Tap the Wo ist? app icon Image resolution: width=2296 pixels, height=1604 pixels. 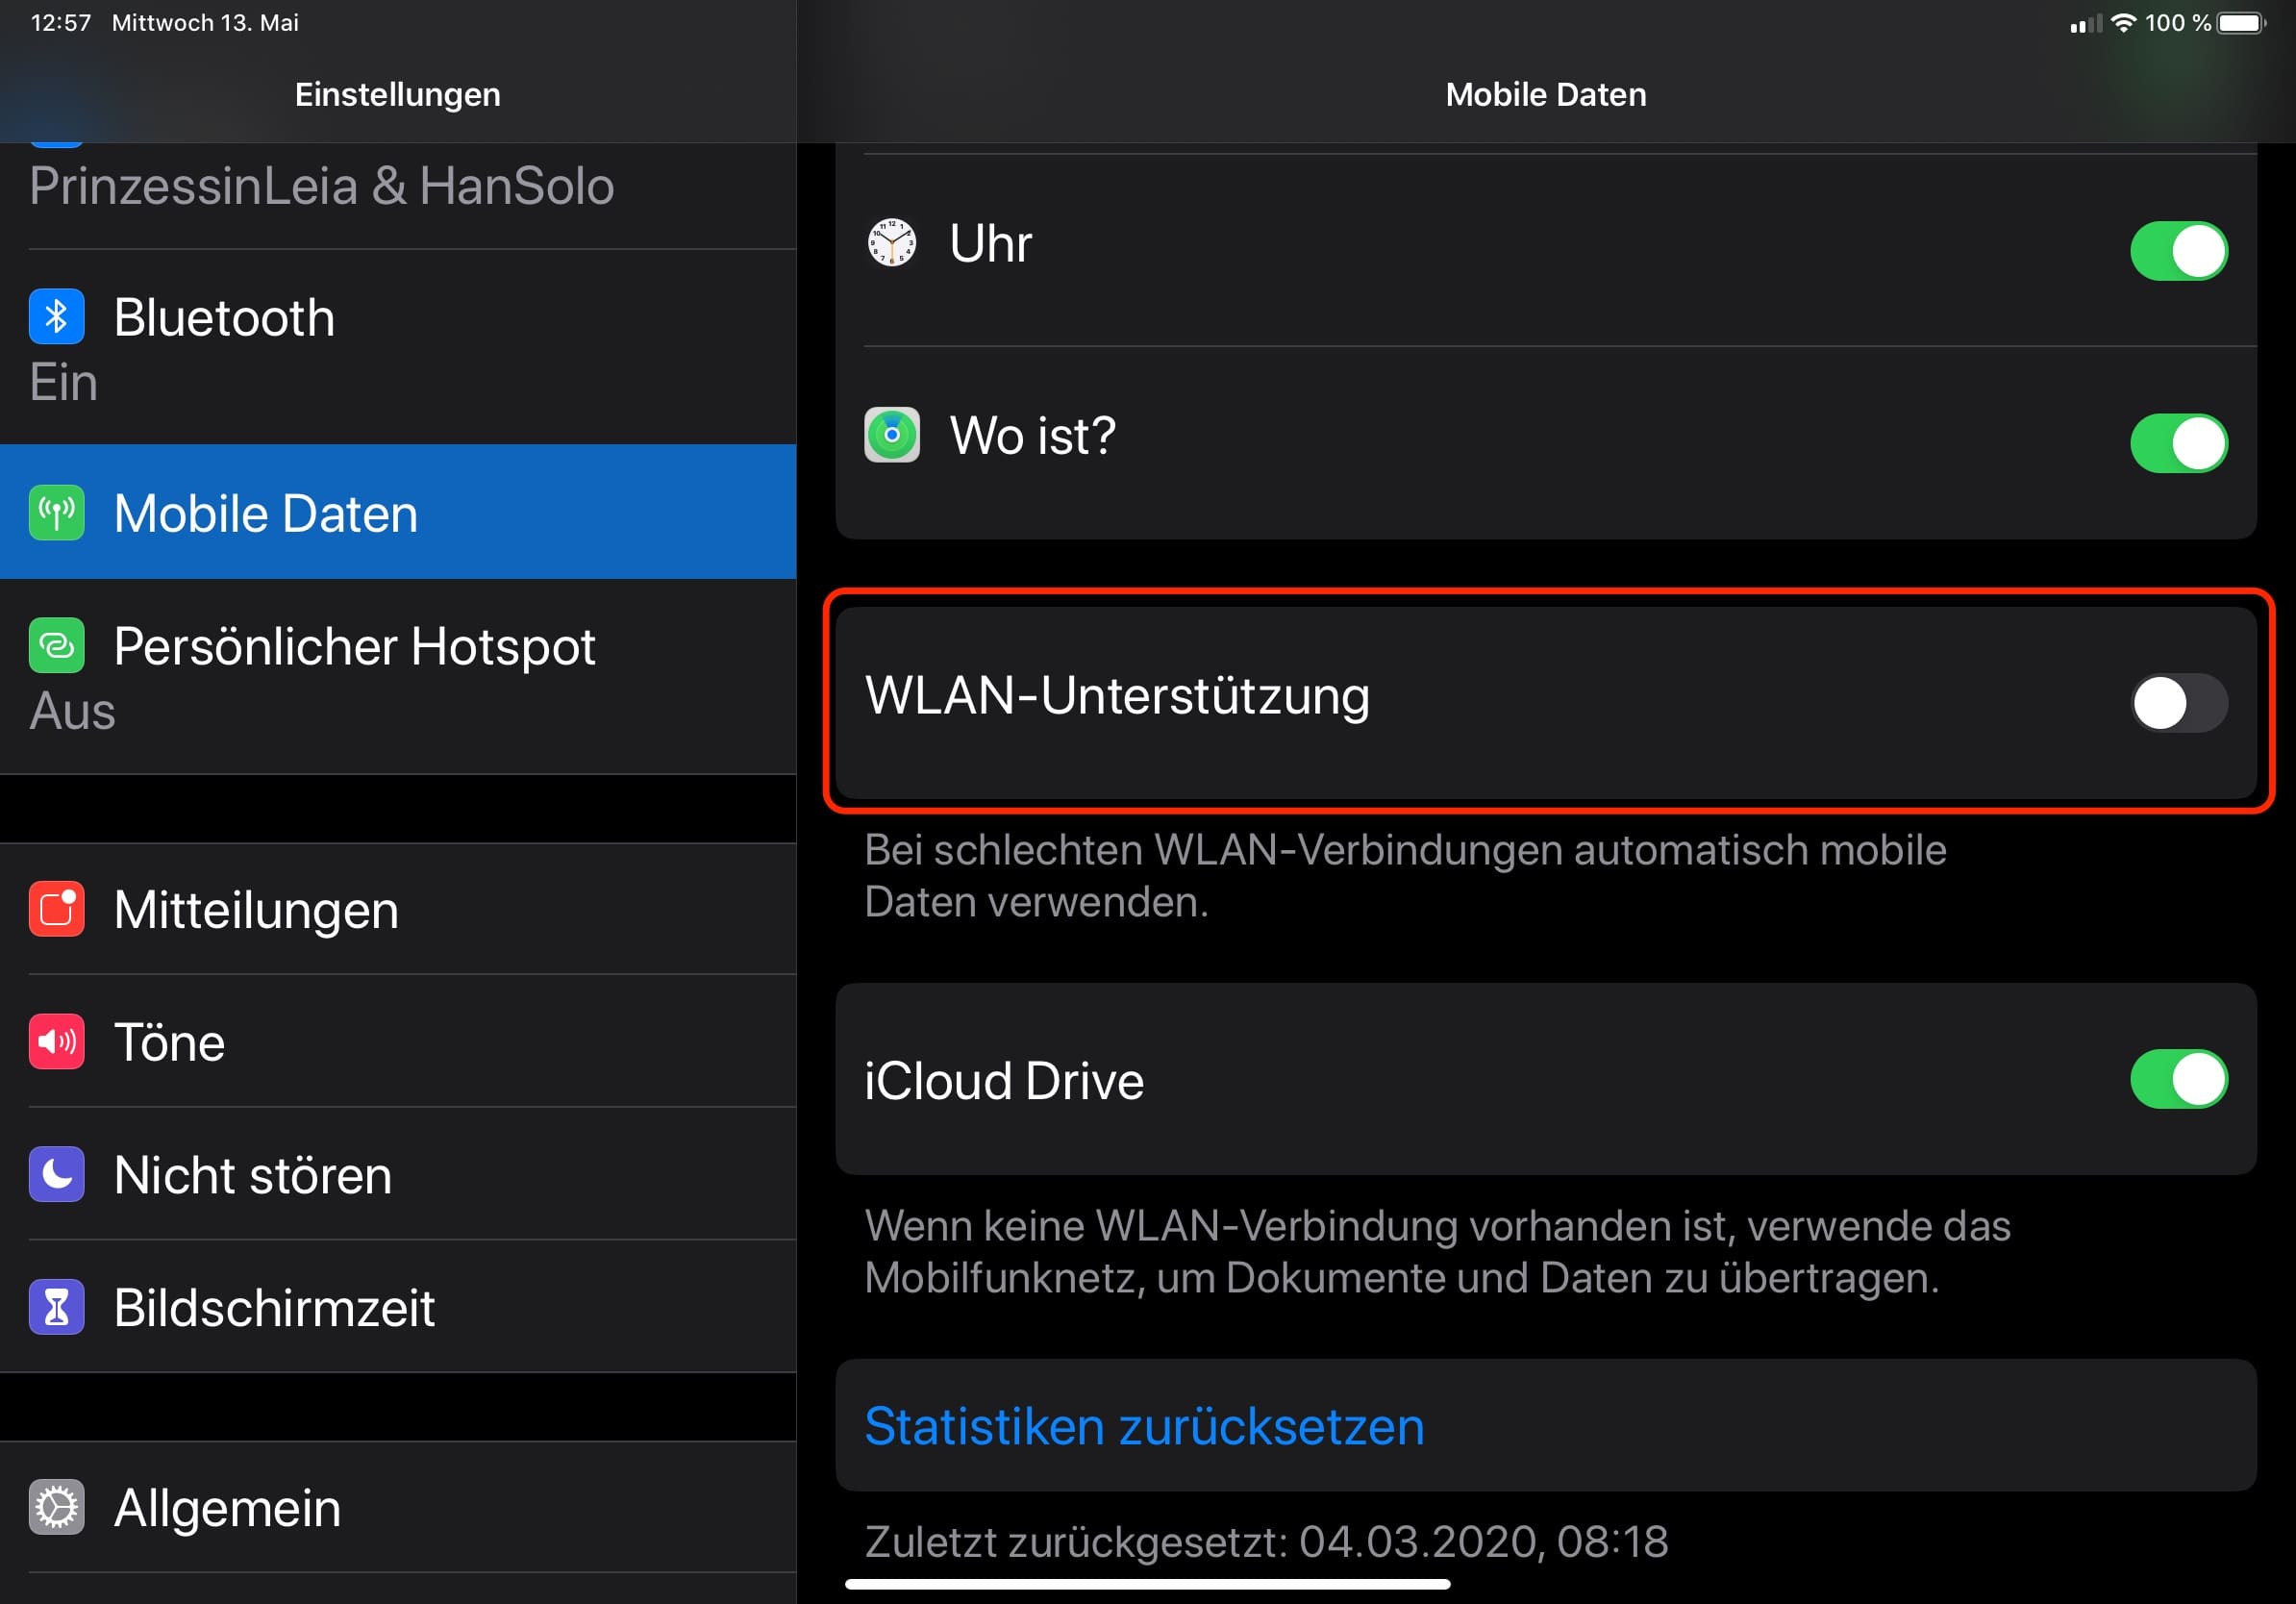coord(891,435)
